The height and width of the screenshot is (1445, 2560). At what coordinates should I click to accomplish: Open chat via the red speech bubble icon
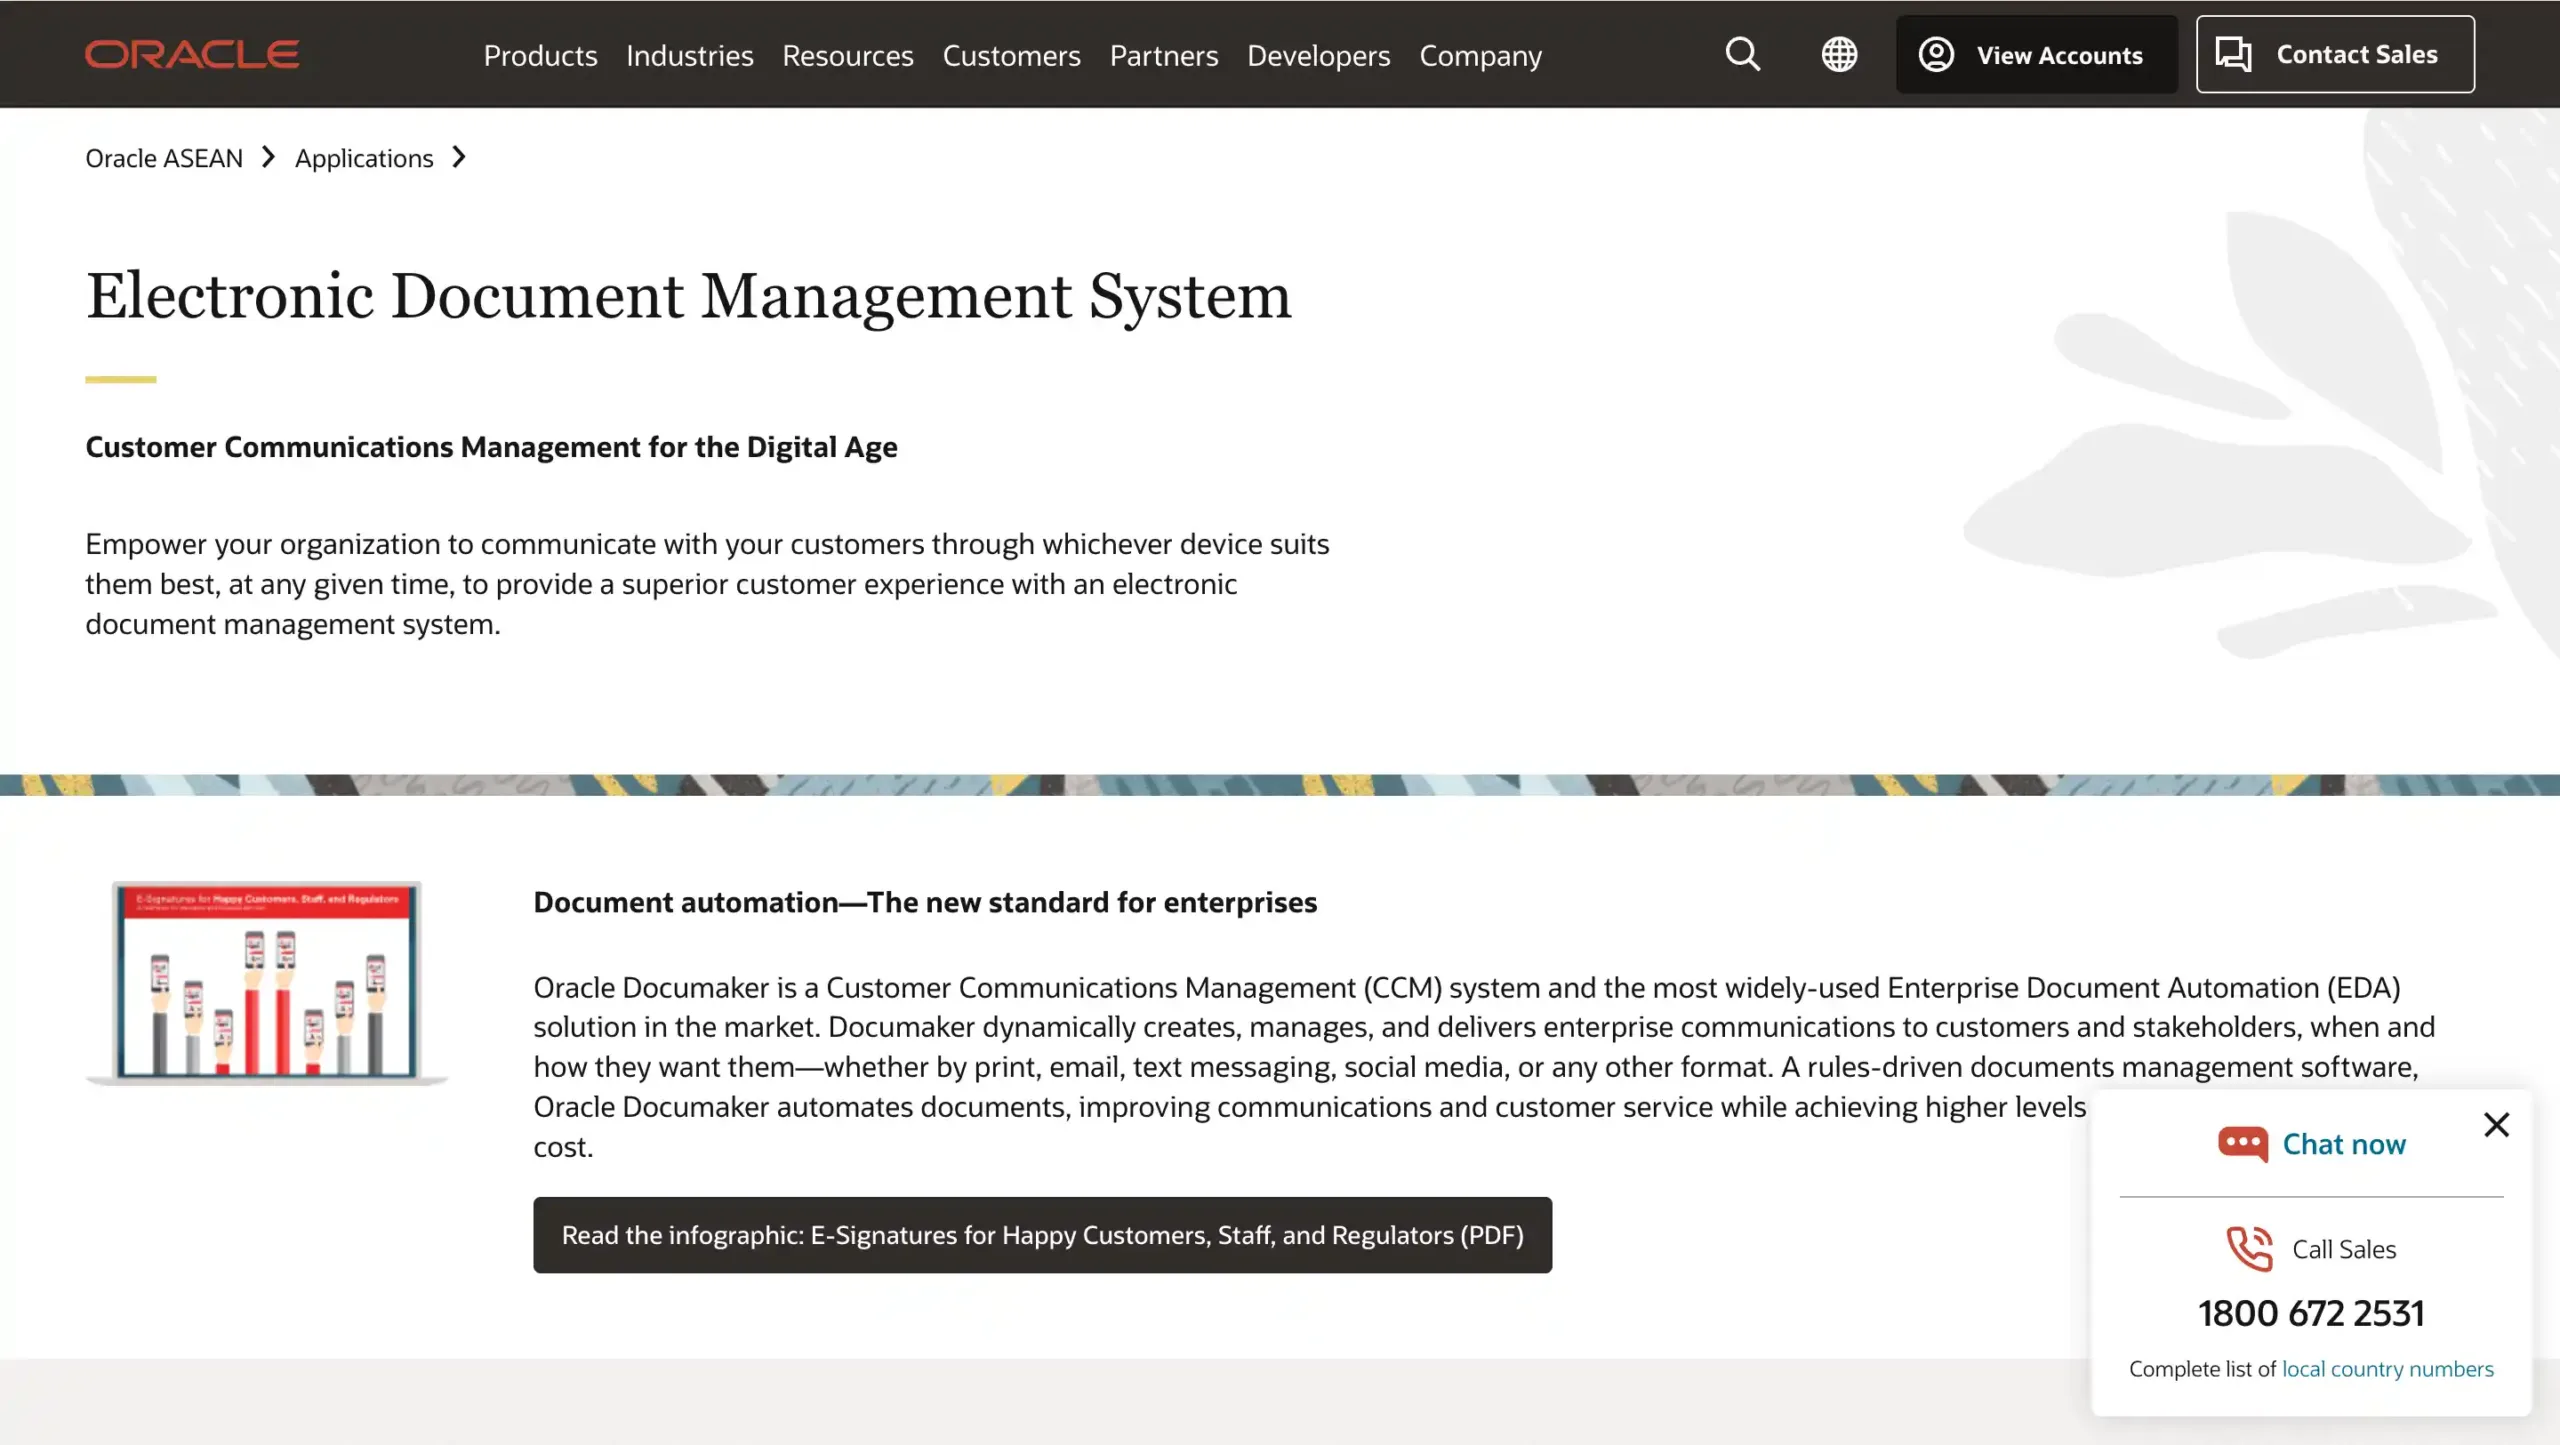click(x=2243, y=1143)
